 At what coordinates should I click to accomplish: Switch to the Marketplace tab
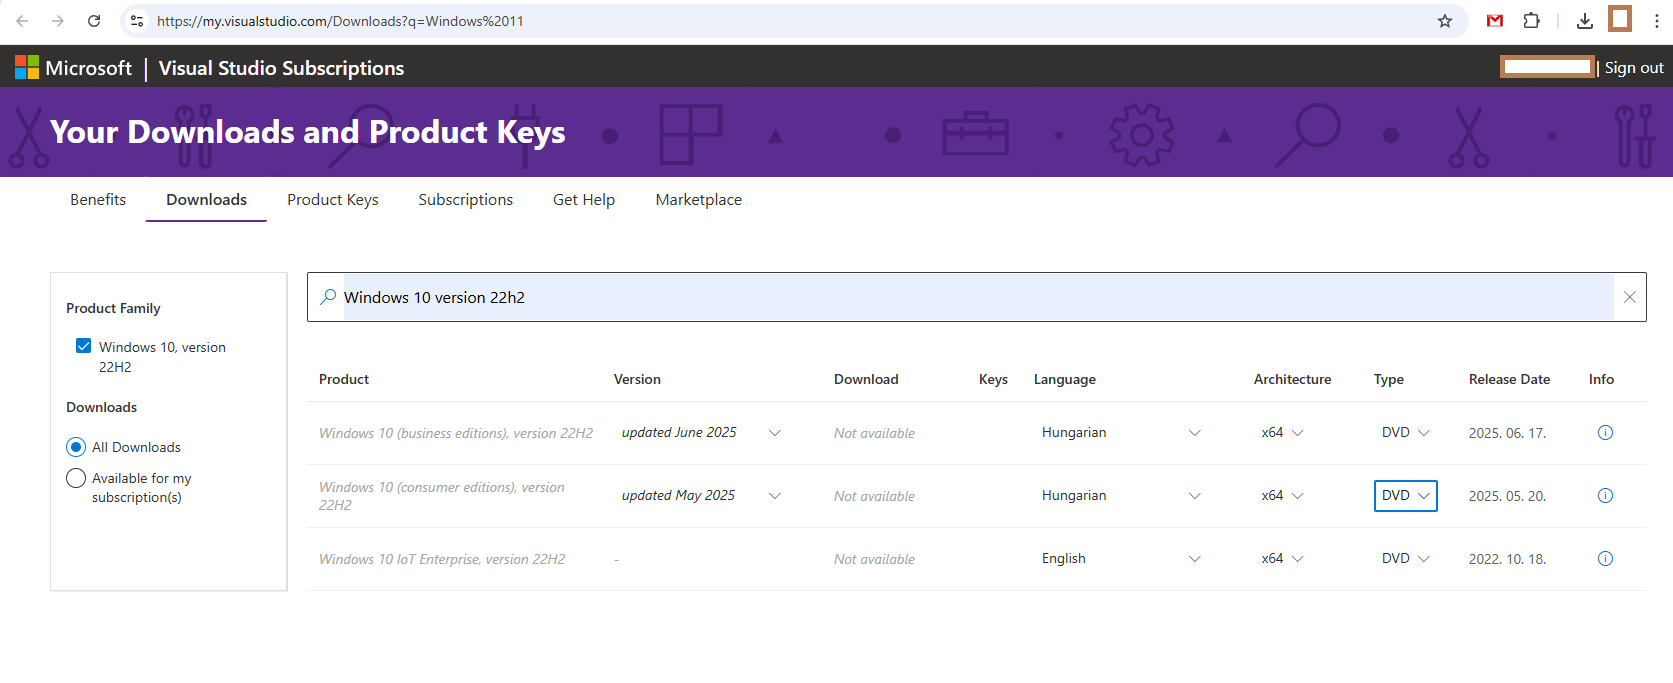click(699, 200)
